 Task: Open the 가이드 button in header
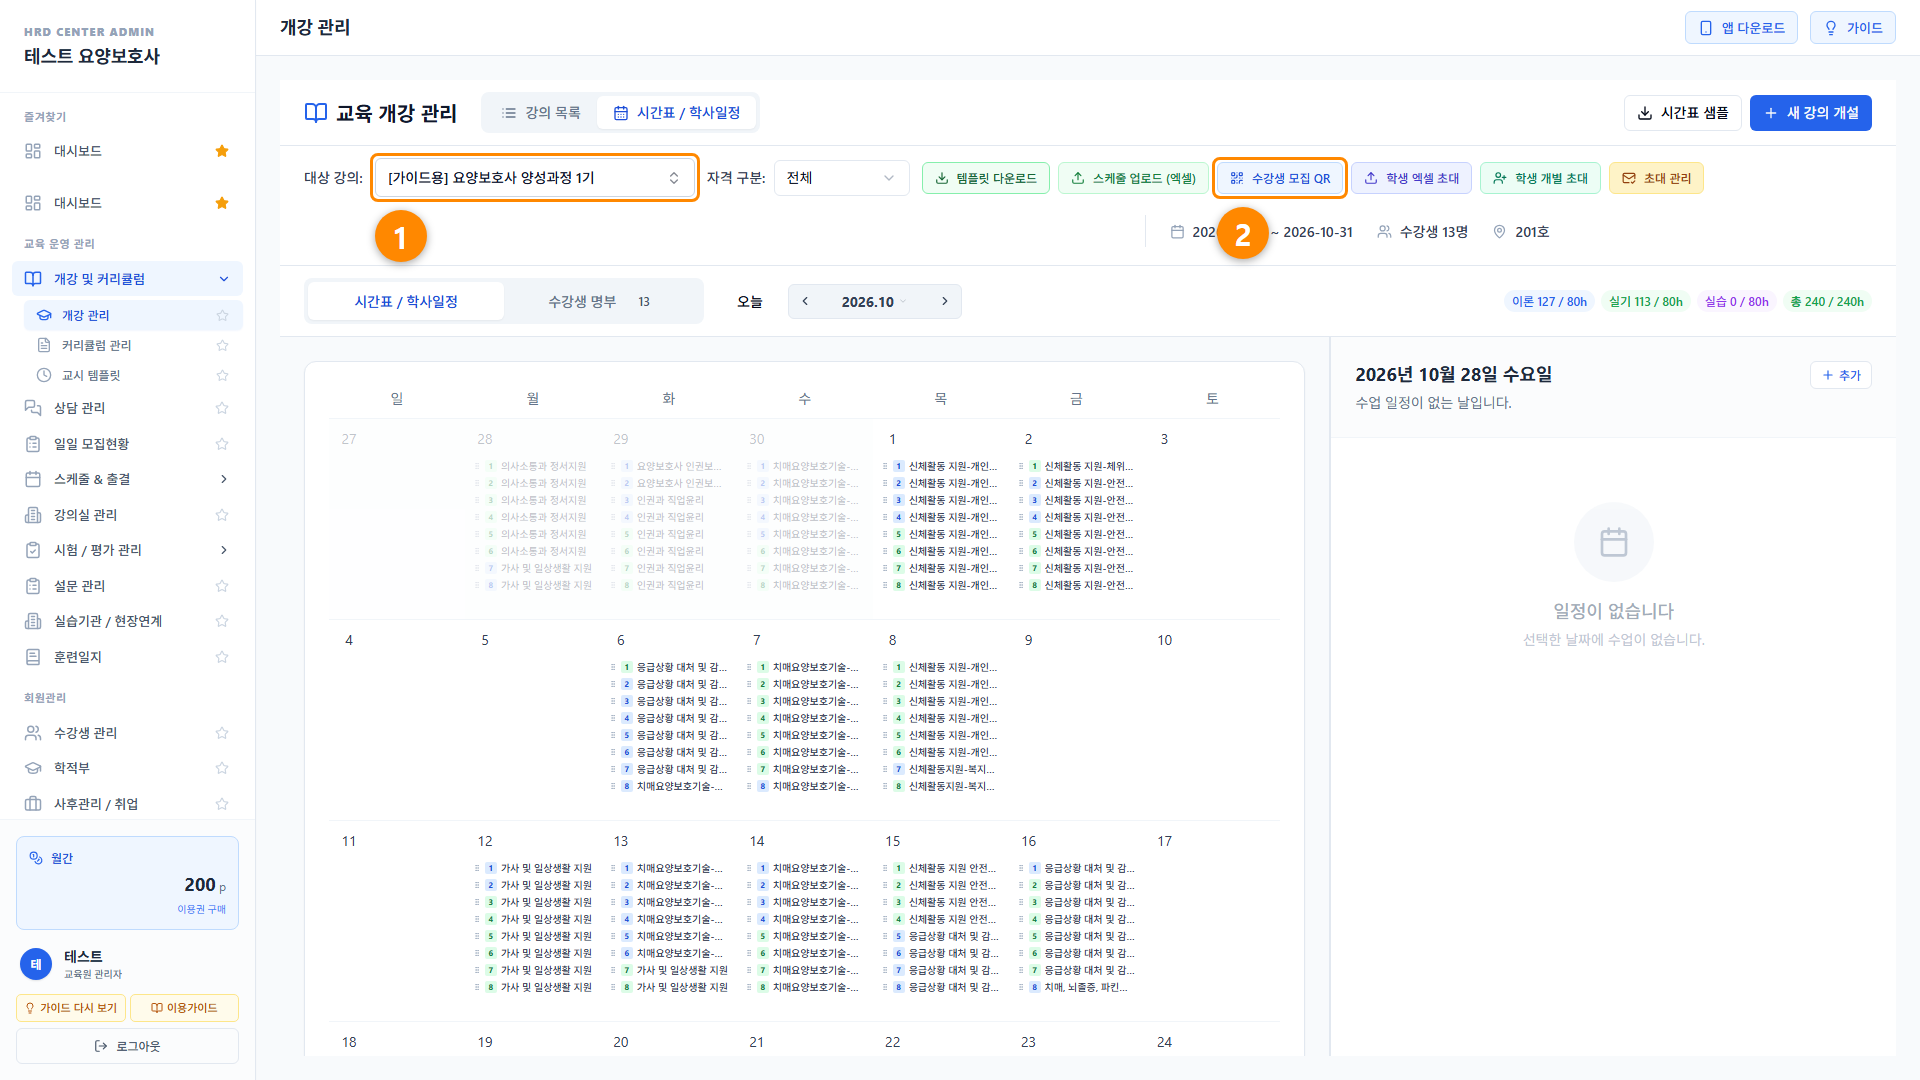point(1853,28)
